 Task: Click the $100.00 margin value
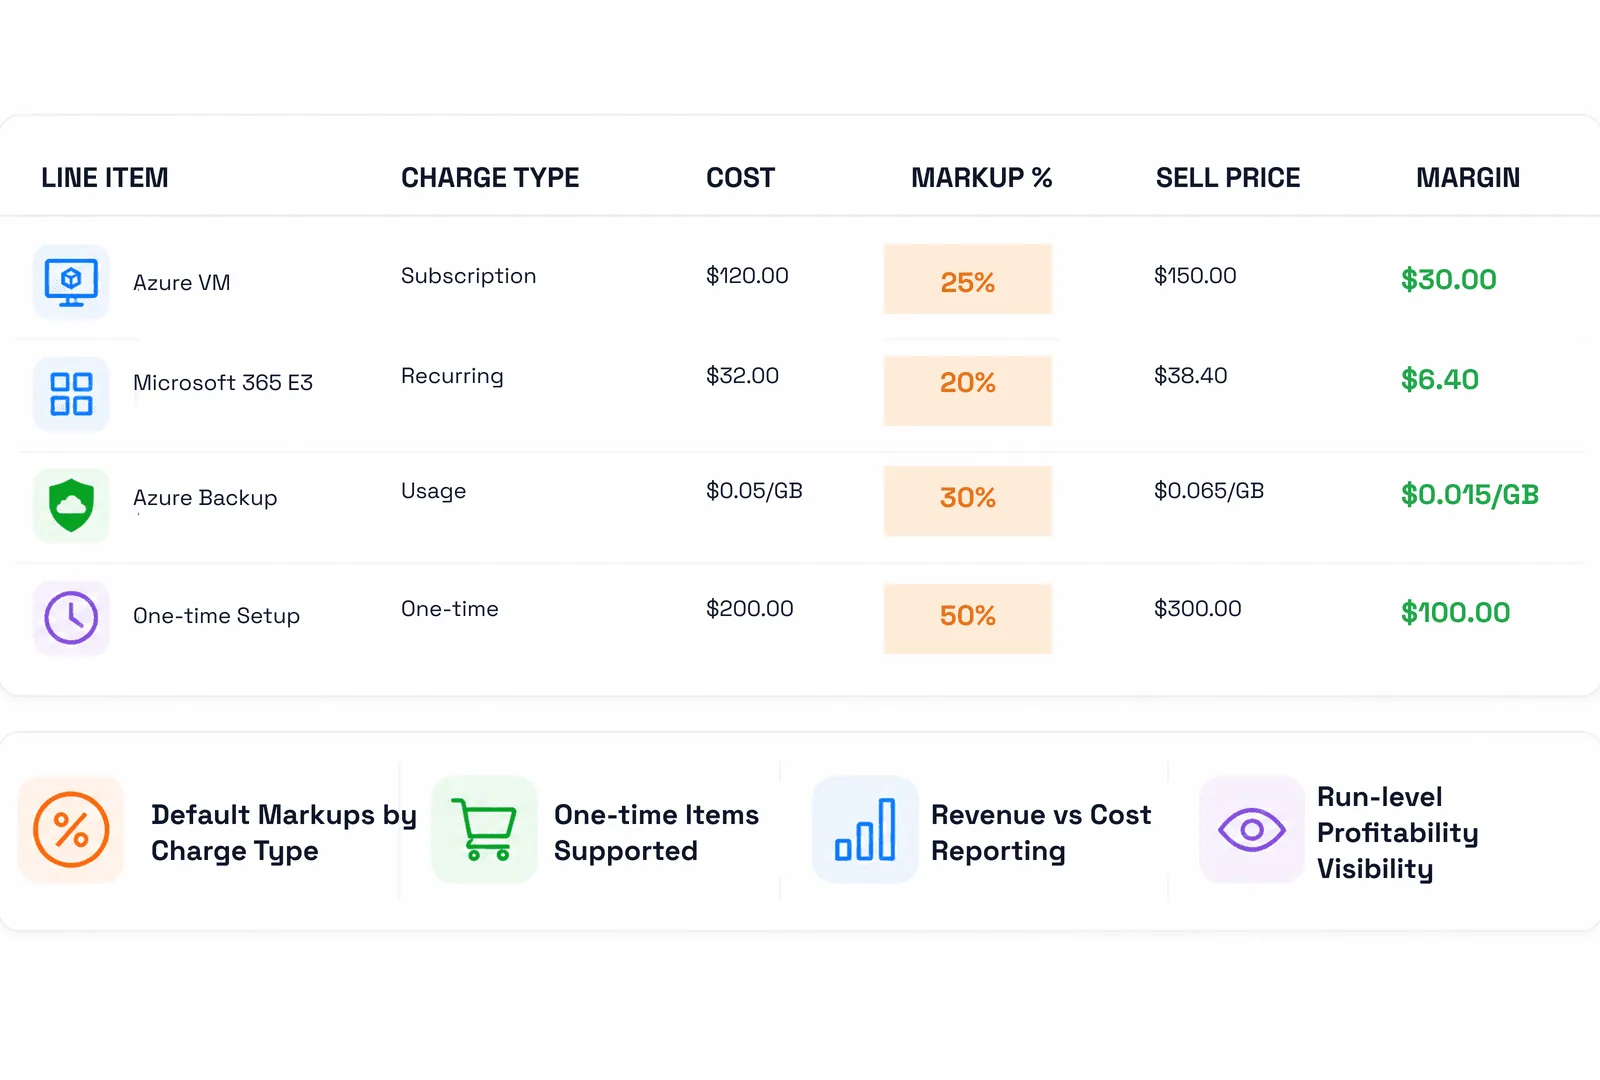coord(1456,613)
